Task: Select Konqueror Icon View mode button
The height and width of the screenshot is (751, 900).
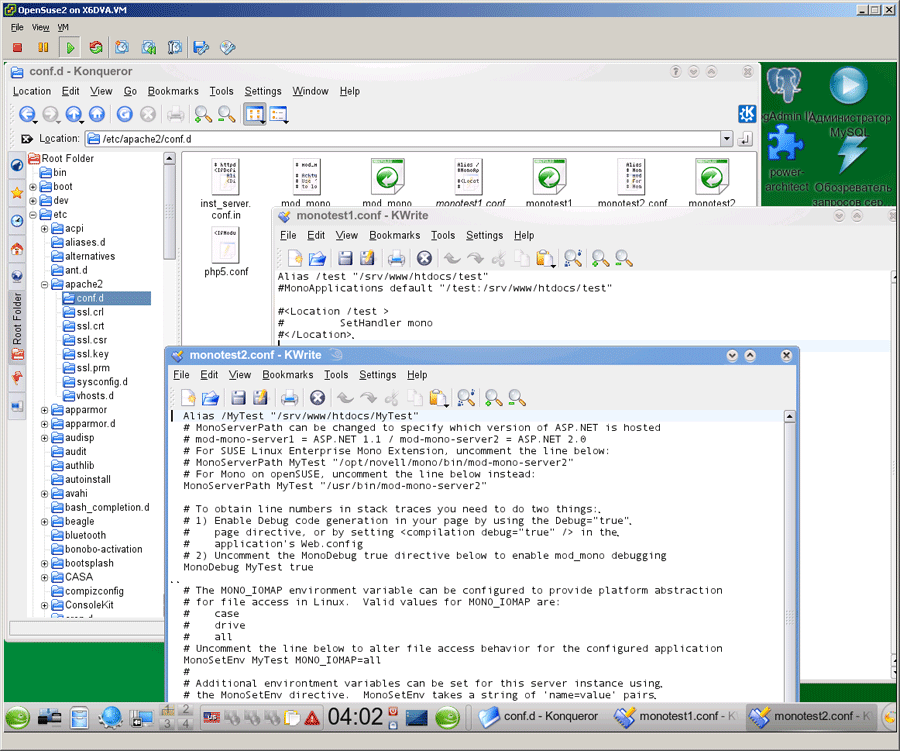Action: (x=254, y=114)
